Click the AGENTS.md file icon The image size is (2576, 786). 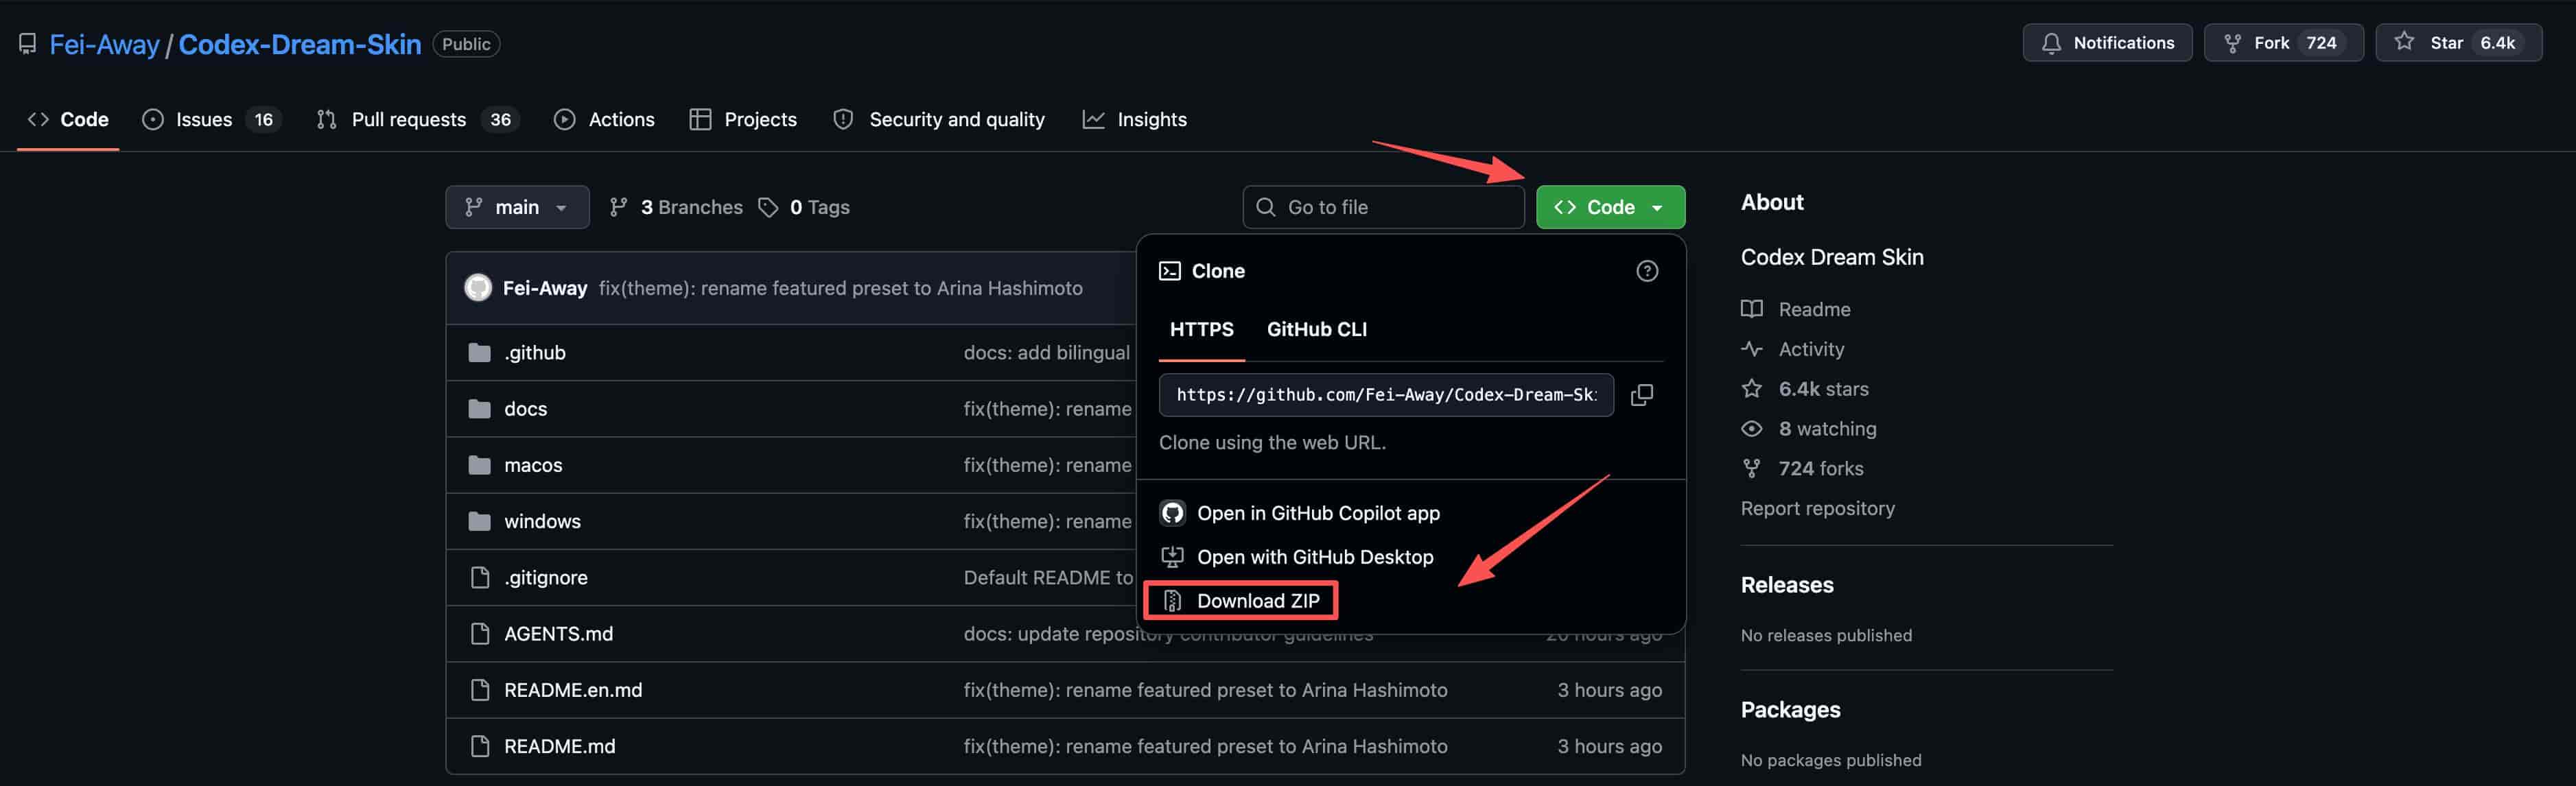point(480,634)
